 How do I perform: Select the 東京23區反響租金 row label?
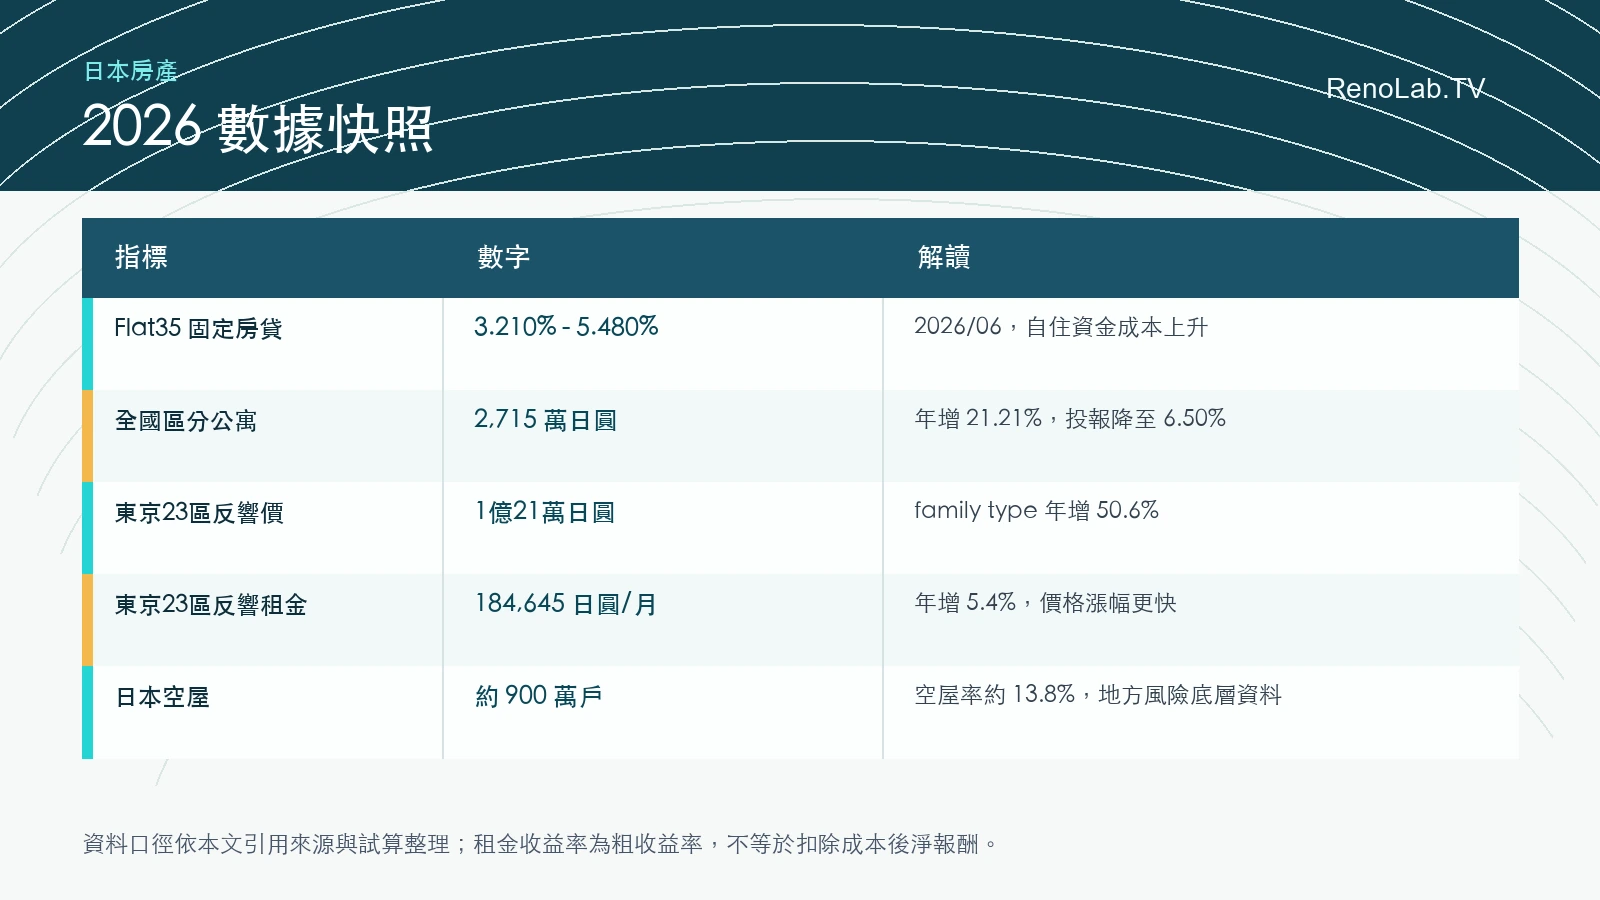[x=210, y=604]
